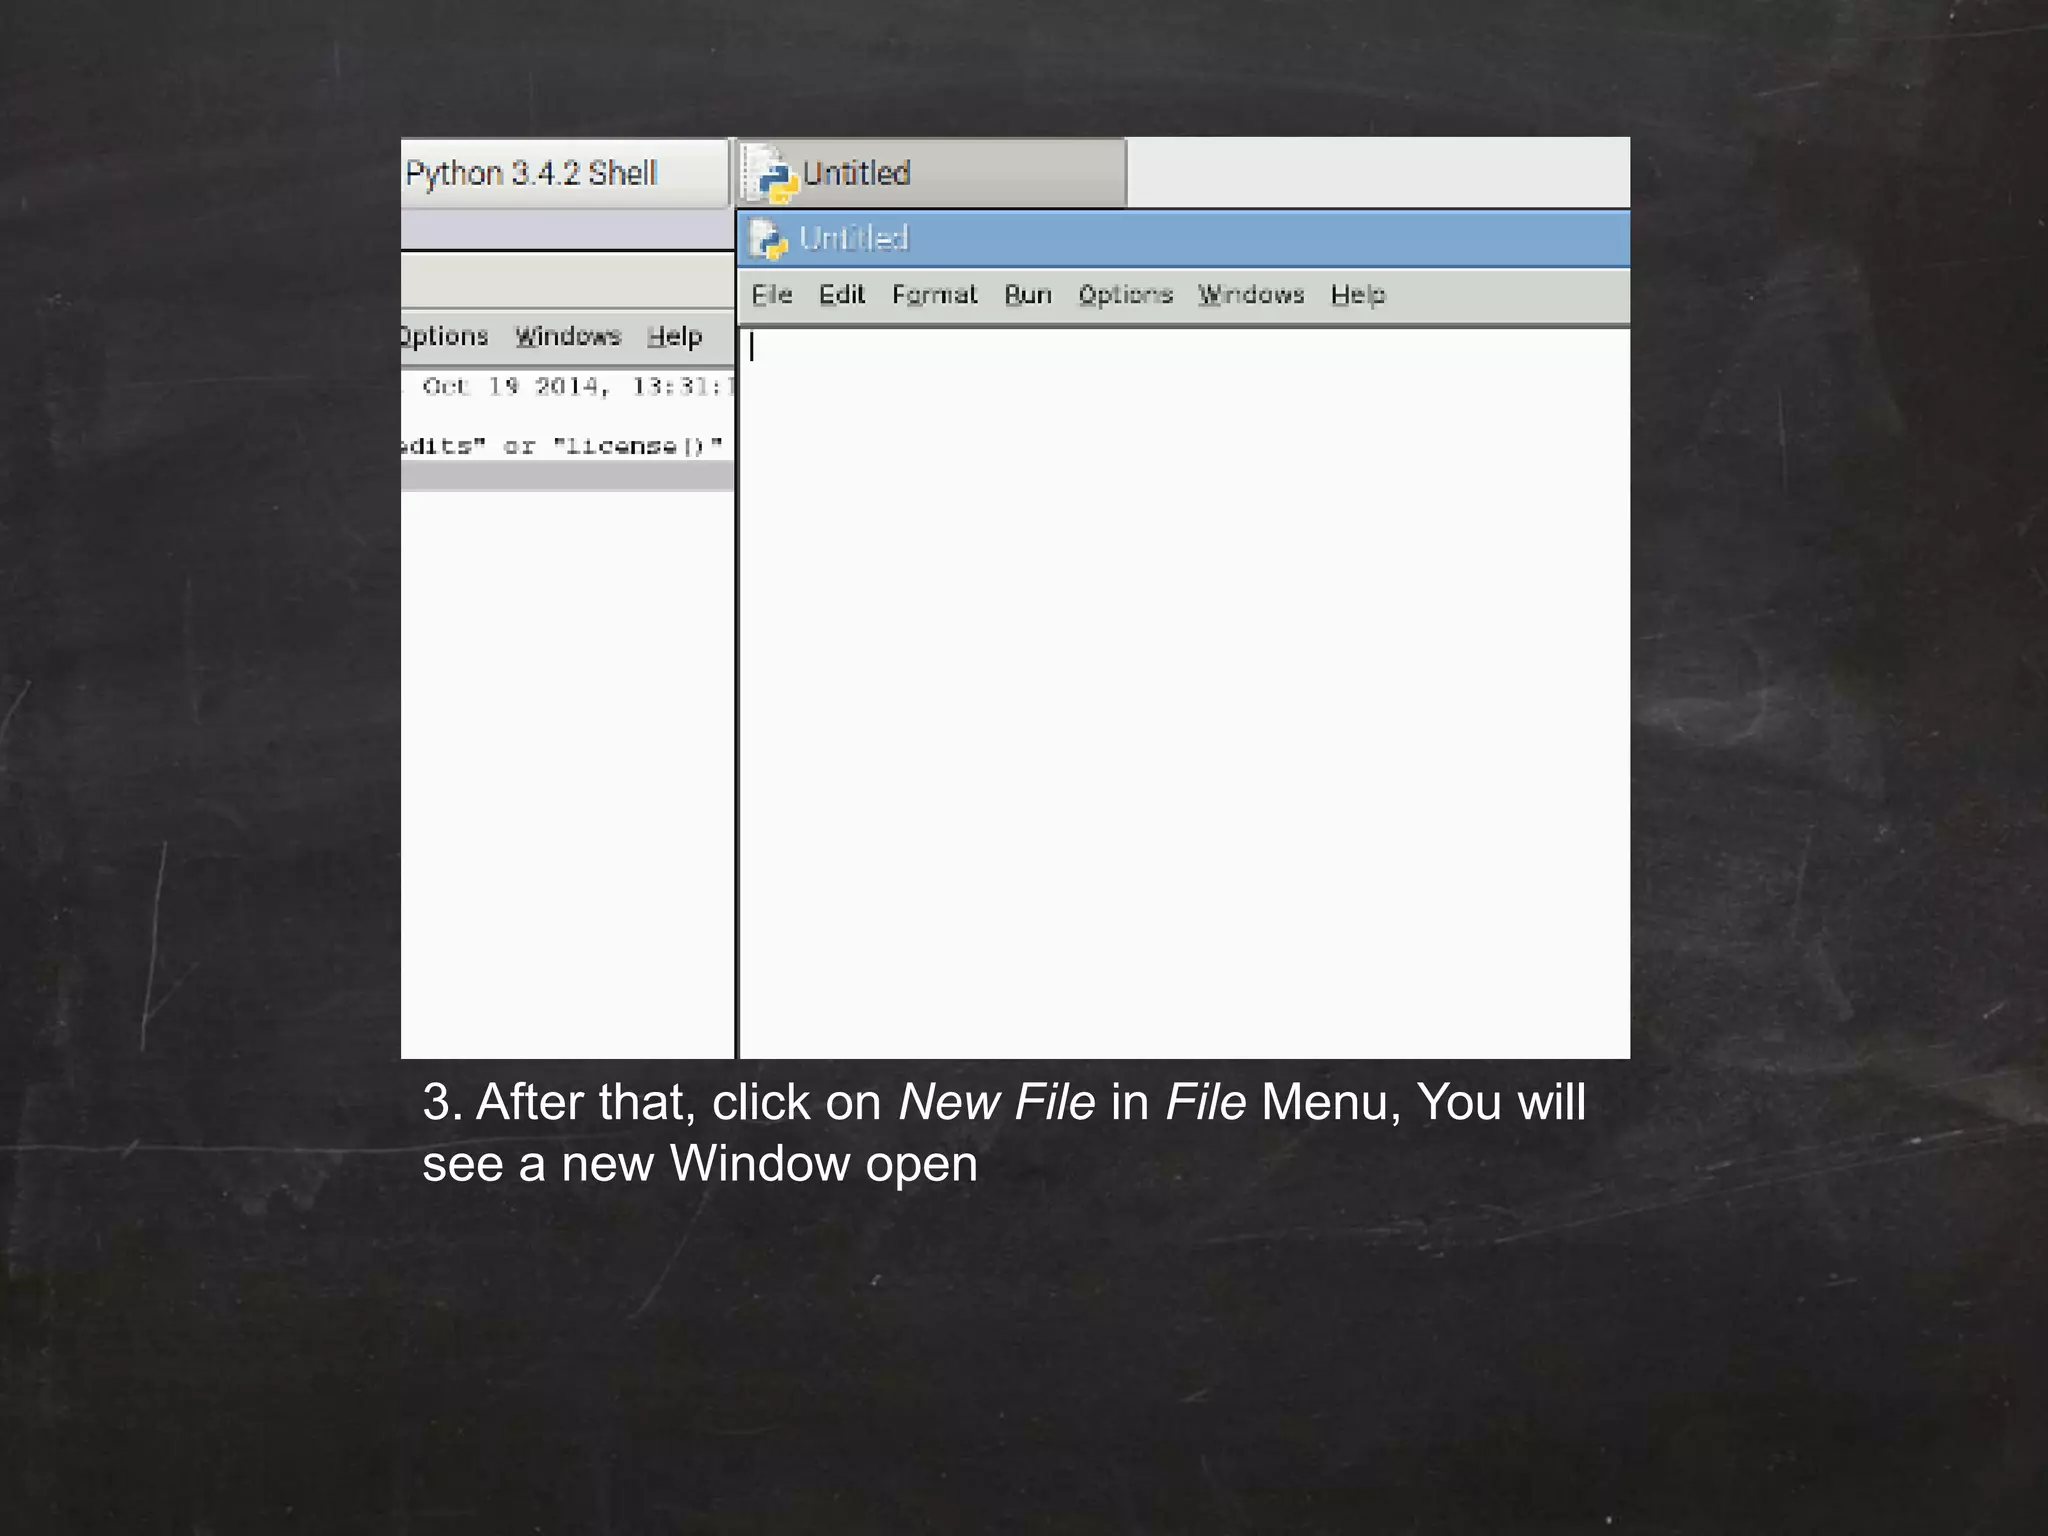The height and width of the screenshot is (1536, 2048).
Task: Open the Help menu in Untitled editor
Action: (x=1357, y=294)
